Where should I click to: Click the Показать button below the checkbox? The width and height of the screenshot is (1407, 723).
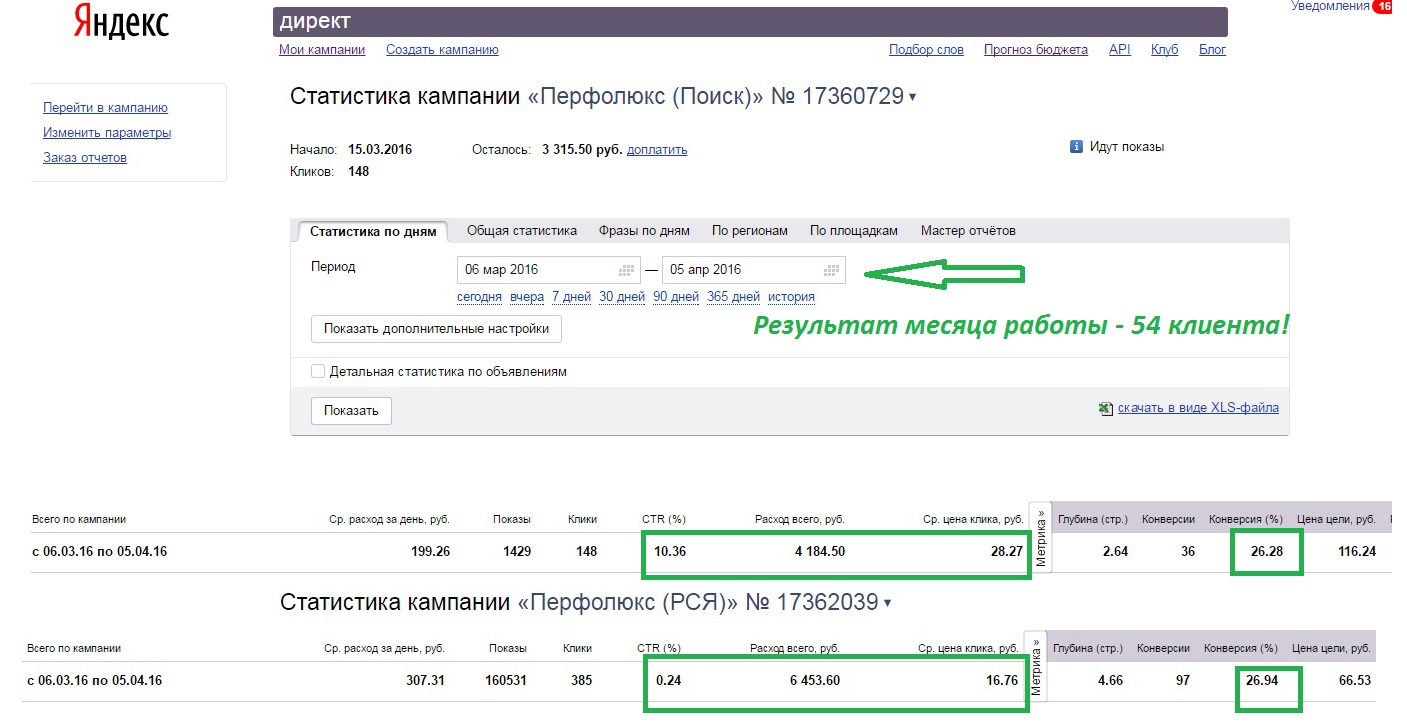pyautogui.click(x=351, y=411)
